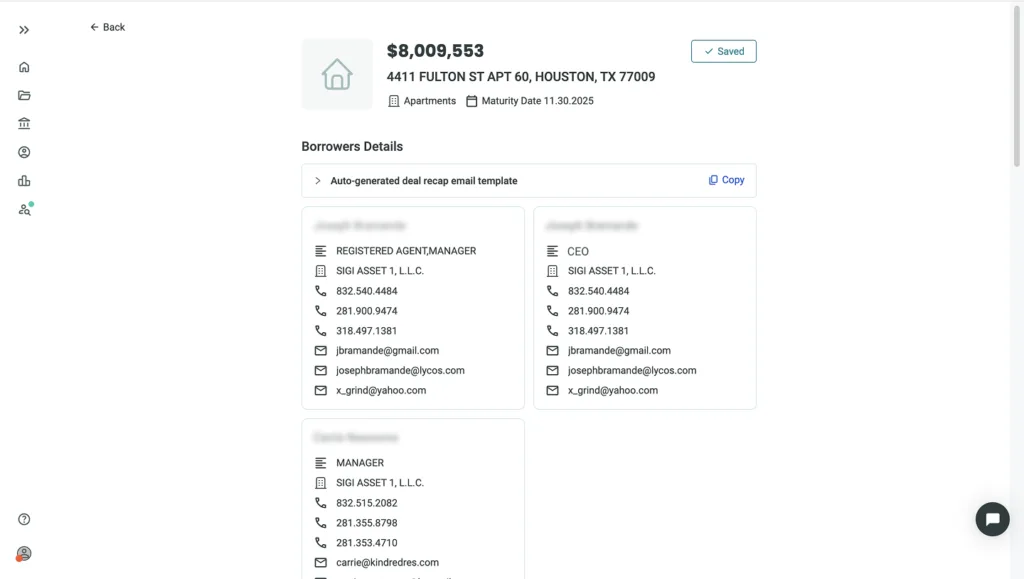The height and width of the screenshot is (579, 1024).
Task: Open the bank/institution icon in the sidebar
Action: pos(23,123)
